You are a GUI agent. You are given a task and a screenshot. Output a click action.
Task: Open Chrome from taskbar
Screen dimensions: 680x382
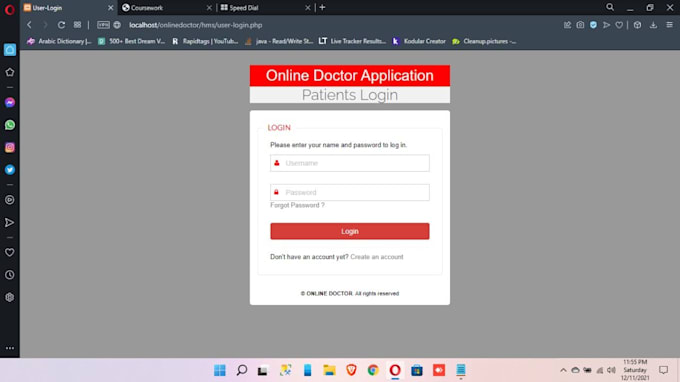pos(373,370)
